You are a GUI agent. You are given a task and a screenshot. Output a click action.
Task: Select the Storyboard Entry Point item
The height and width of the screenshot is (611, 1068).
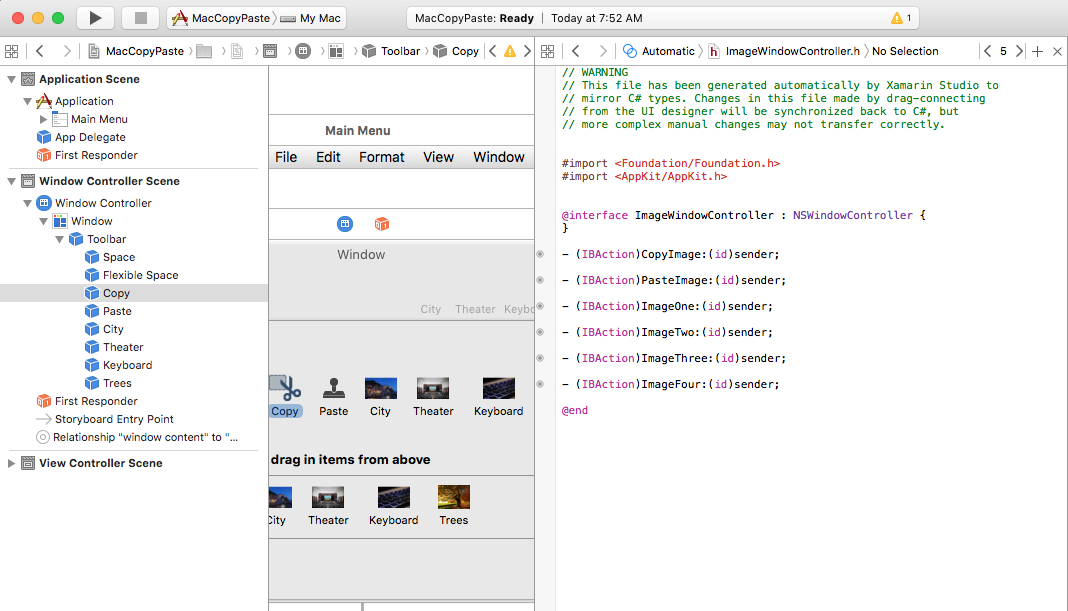pyautogui.click(x=114, y=419)
